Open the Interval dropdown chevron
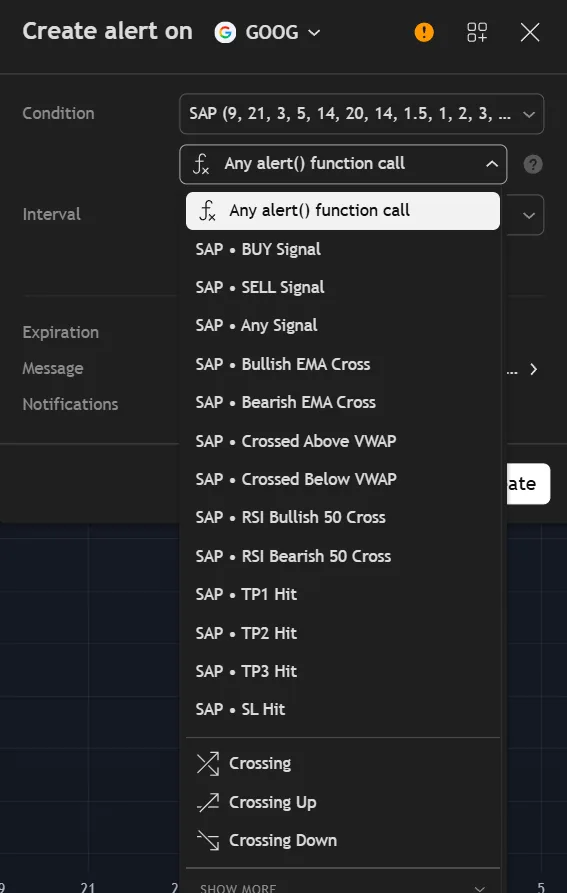567x893 pixels. coord(529,215)
